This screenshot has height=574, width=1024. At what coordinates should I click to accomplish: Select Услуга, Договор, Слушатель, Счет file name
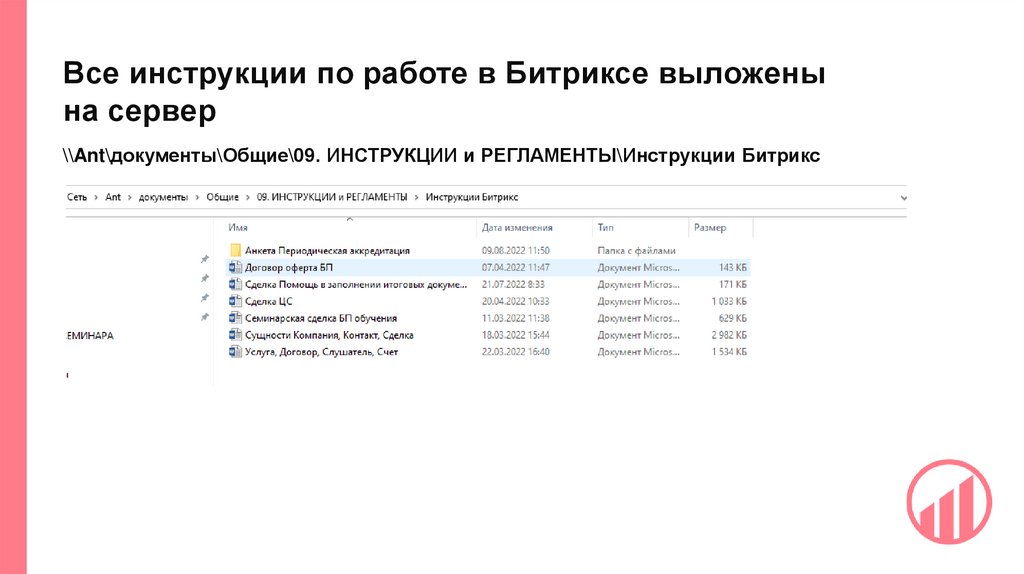click(x=321, y=351)
